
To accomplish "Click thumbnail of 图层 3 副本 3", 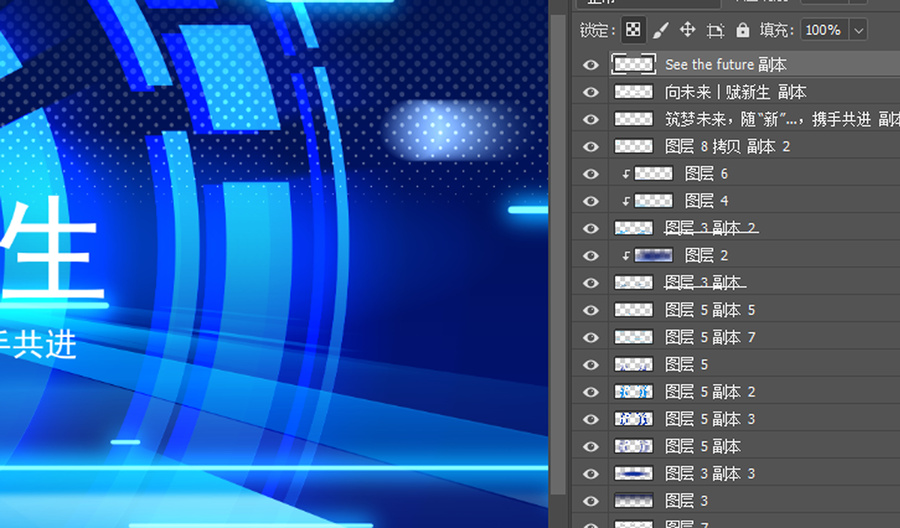I will pyautogui.click(x=634, y=473).
